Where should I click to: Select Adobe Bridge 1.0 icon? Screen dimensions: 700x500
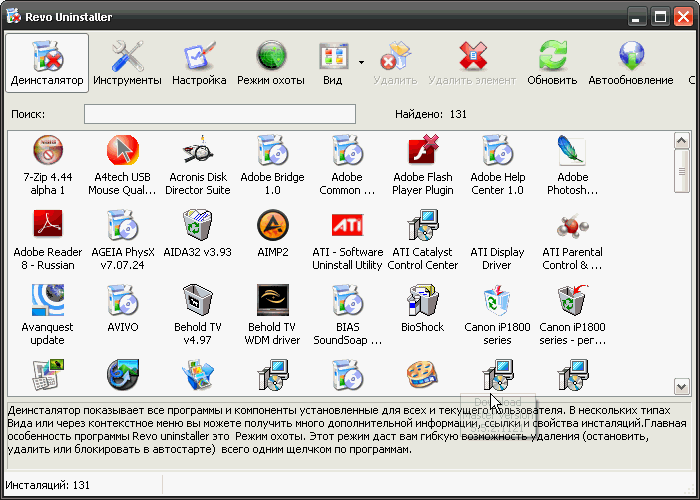272,150
